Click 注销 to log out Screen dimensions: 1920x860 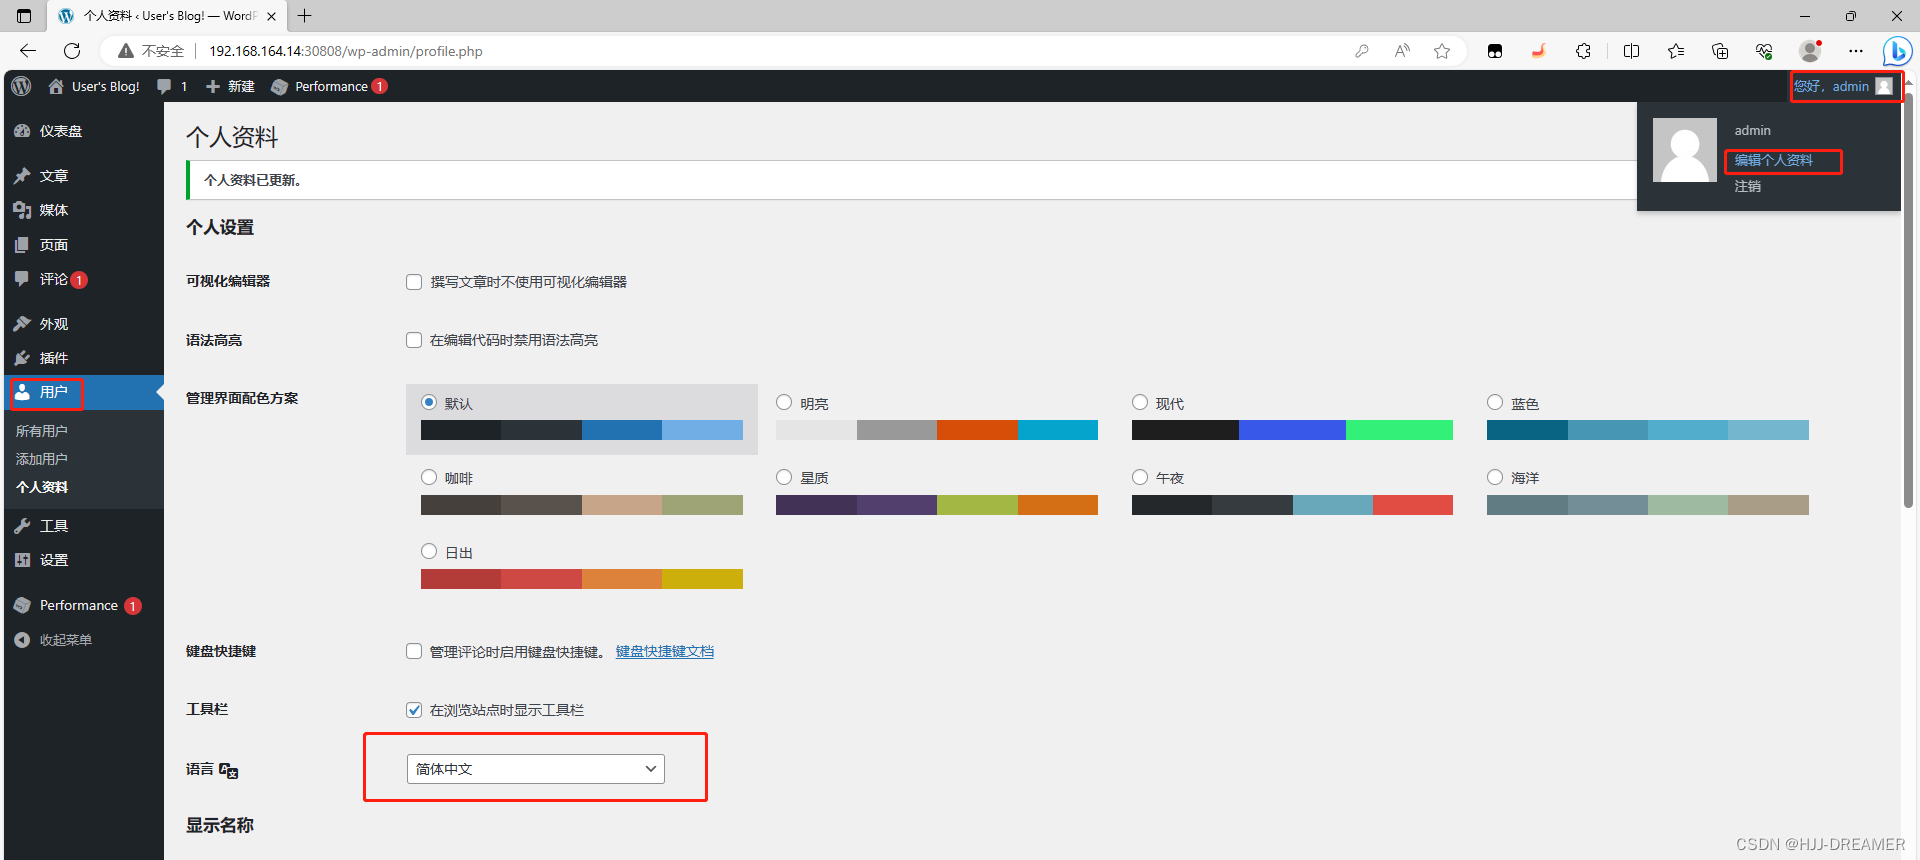[x=1747, y=186]
